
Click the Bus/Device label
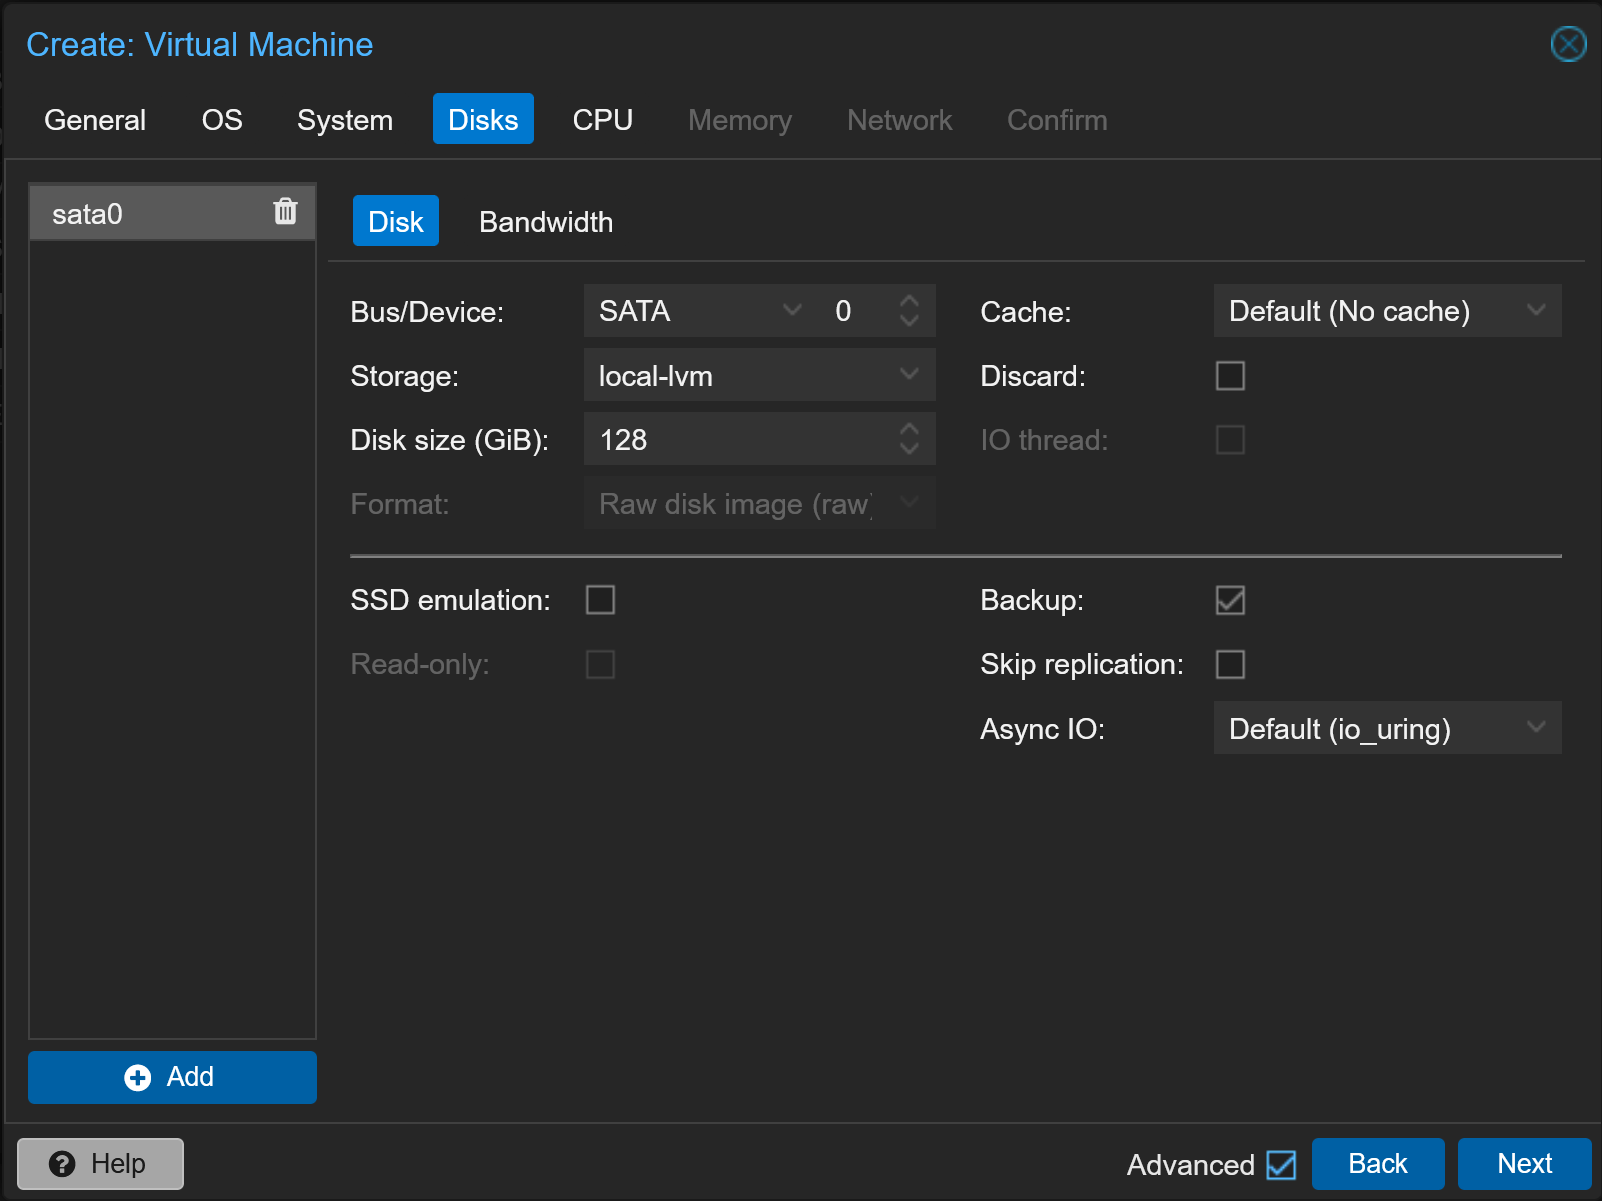pyautogui.click(x=427, y=312)
